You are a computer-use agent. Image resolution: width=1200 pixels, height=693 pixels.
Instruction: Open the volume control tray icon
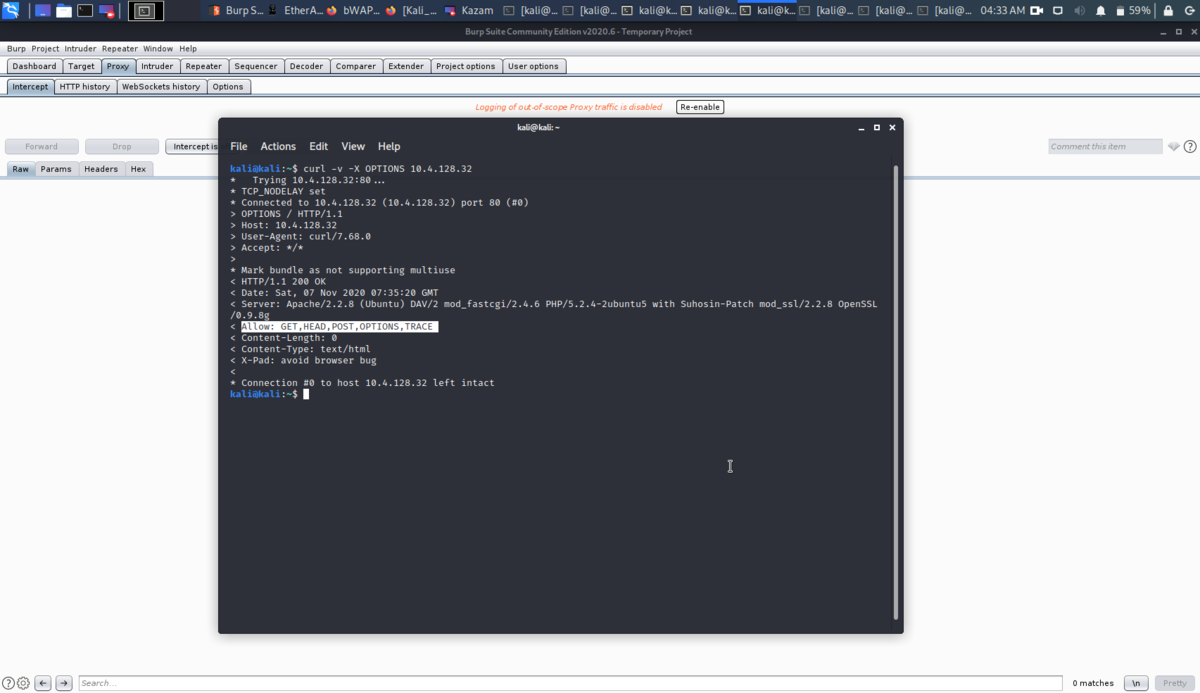[1080, 11]
